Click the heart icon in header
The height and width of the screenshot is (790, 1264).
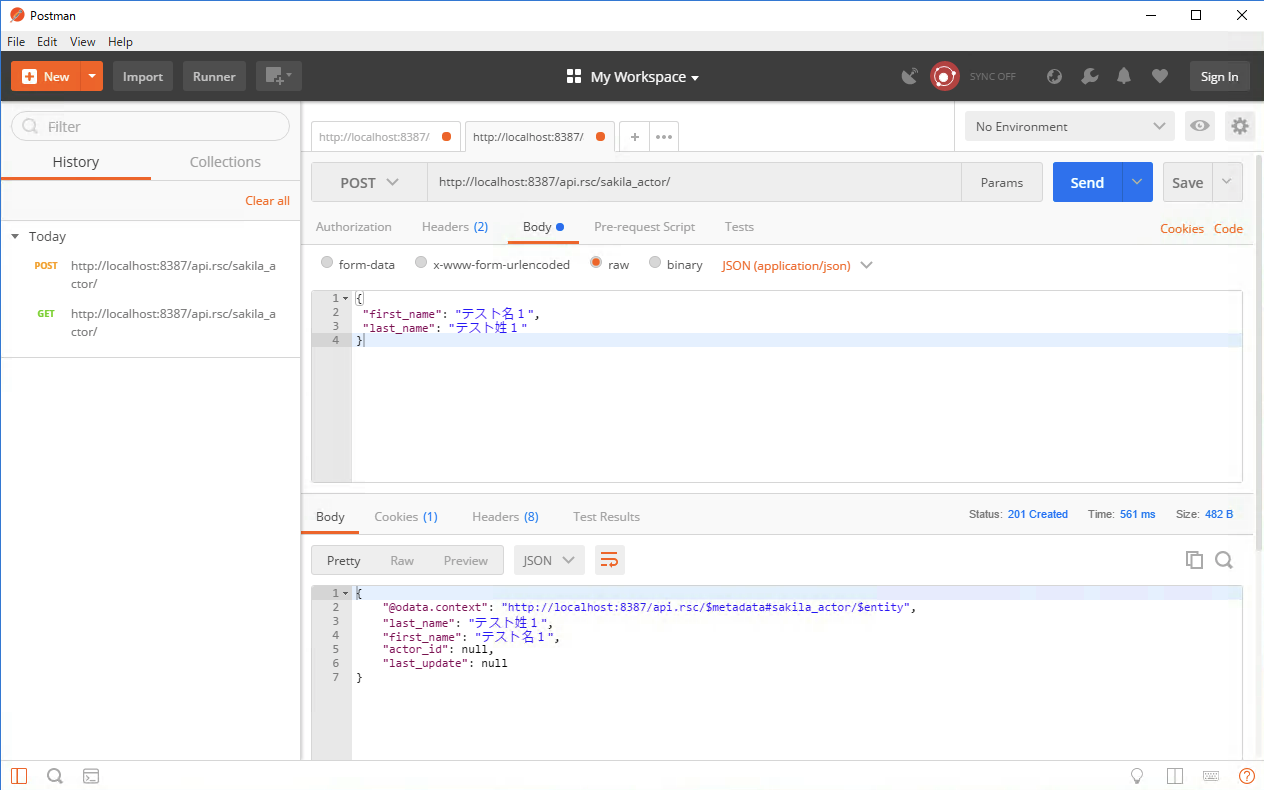[1160, 76]
